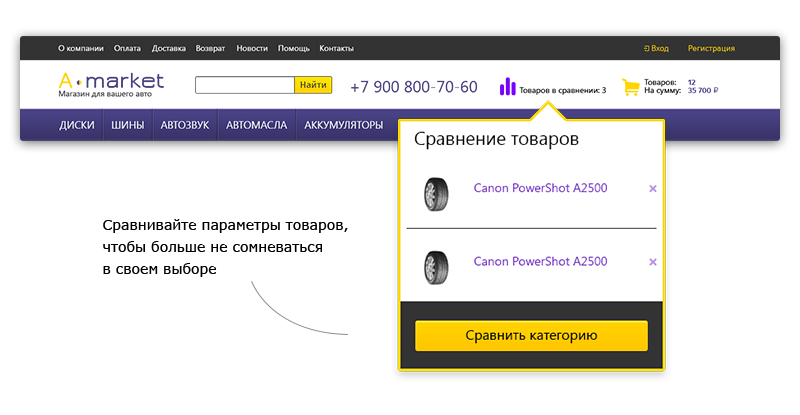
Task: Select АККУМУЛЯТОРЫ category
Action: [343, 125]
